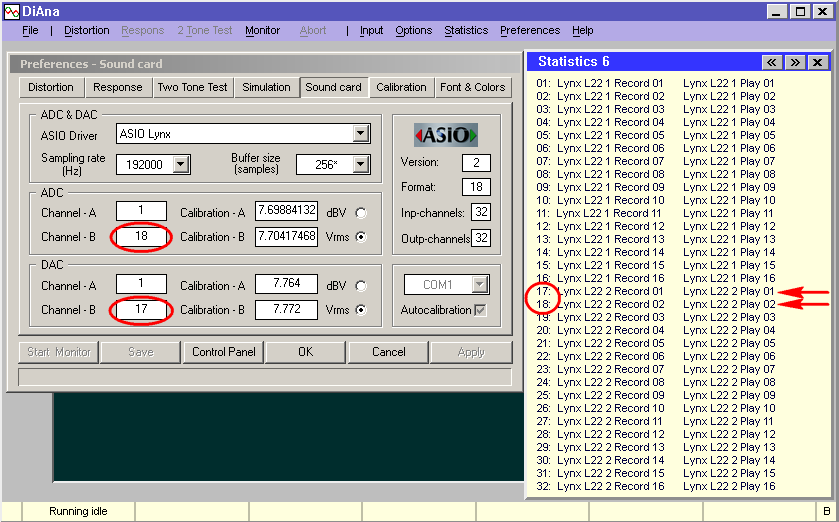Click the ASIO Version value box

476,163
